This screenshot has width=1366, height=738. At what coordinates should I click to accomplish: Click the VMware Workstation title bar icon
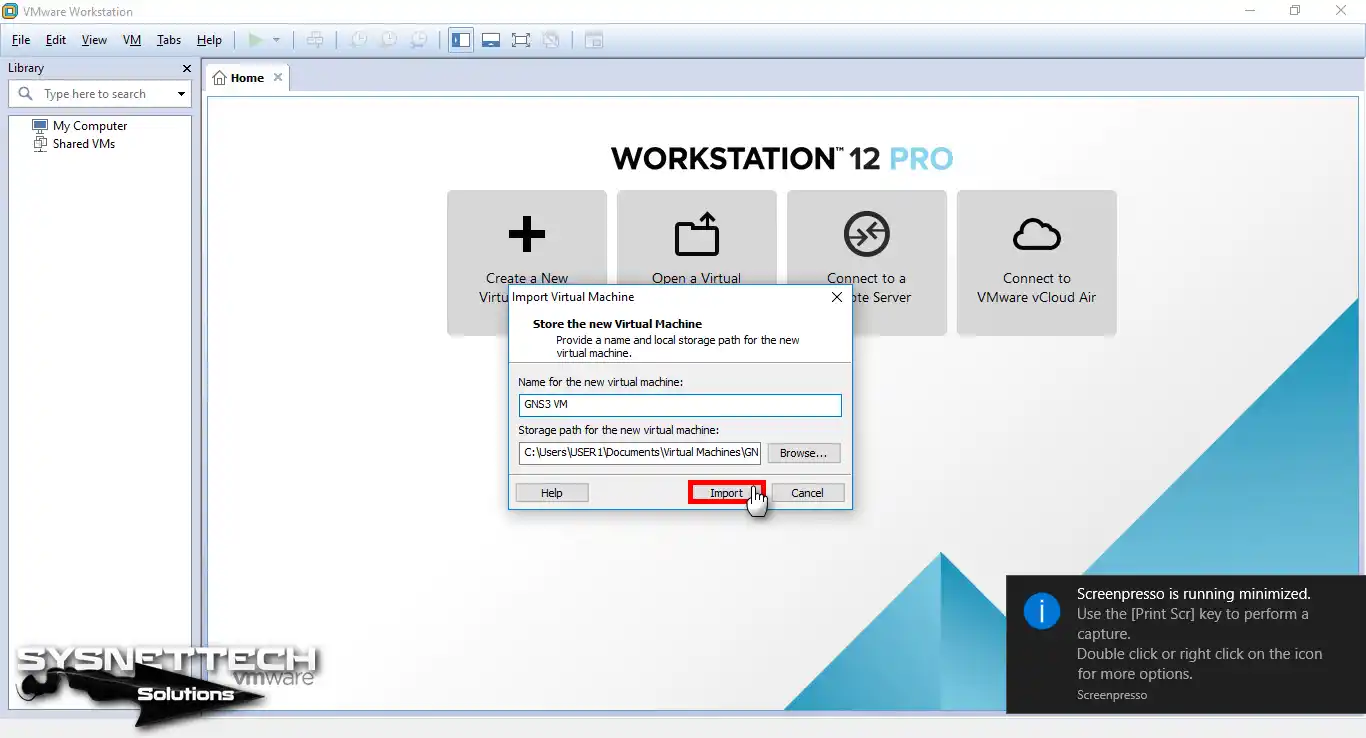pos(11,11)
